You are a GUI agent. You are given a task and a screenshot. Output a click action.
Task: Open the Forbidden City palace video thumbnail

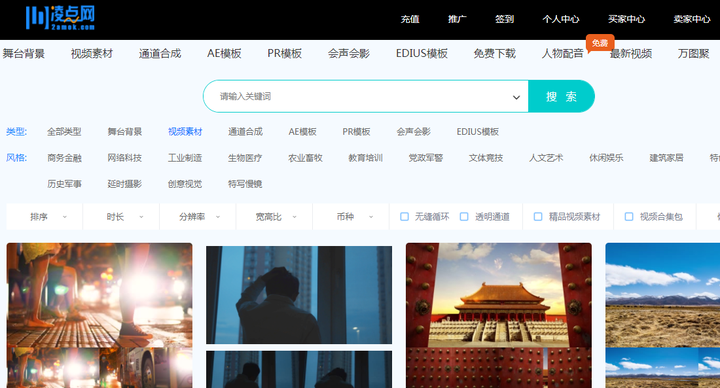pos(499,315)
